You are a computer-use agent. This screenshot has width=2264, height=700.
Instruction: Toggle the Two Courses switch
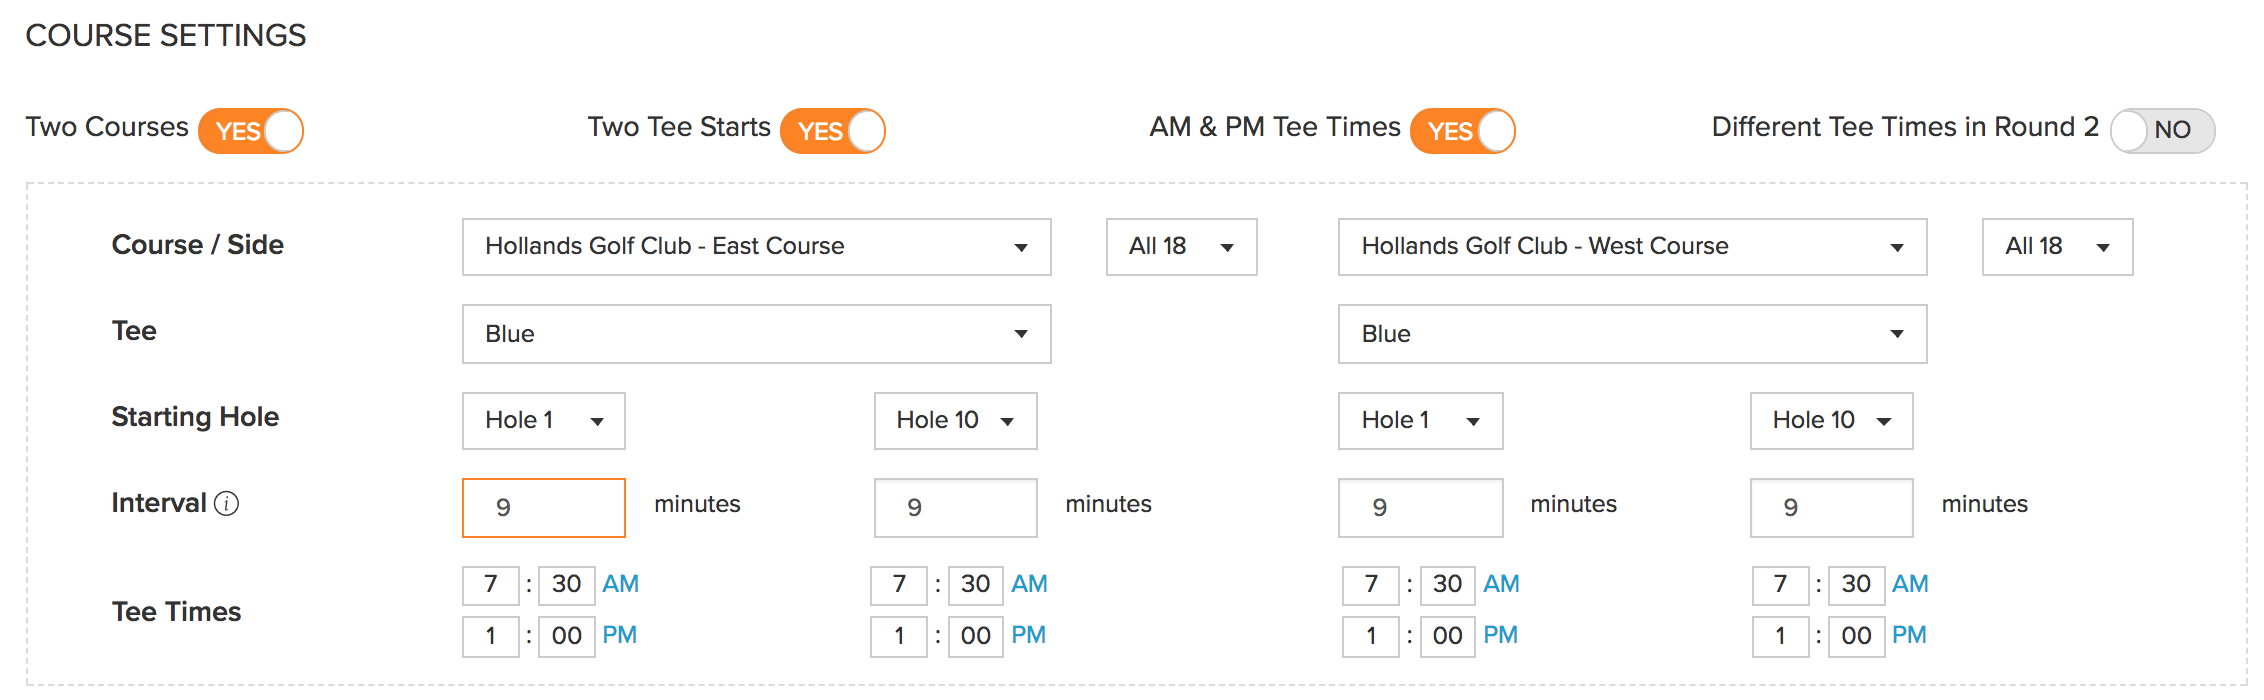[x=251, y=131]
